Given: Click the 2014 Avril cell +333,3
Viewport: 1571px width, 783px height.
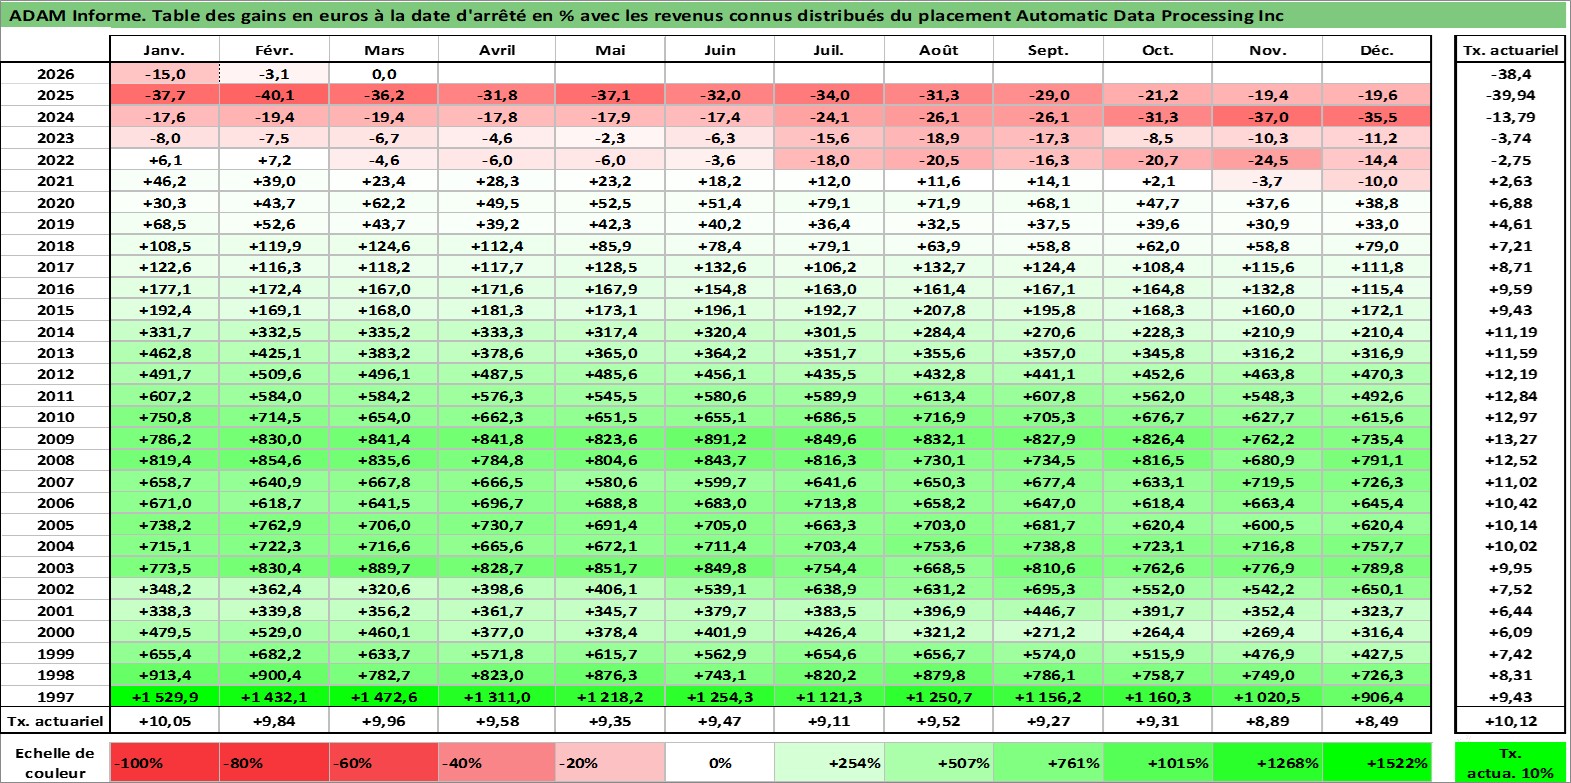Looking at the screenshot, I should pyautogui.click(x=497, y=332).
